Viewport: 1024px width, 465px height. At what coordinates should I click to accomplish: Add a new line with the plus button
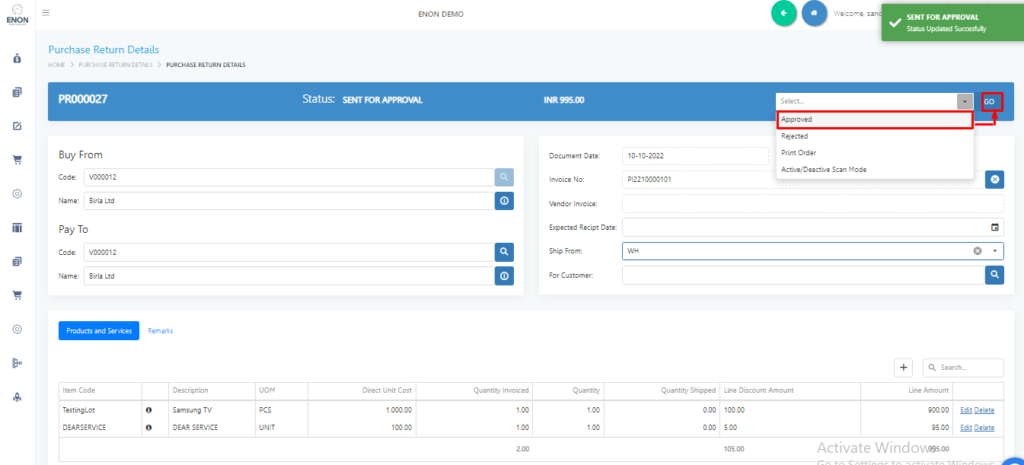(x=903, y=368)
